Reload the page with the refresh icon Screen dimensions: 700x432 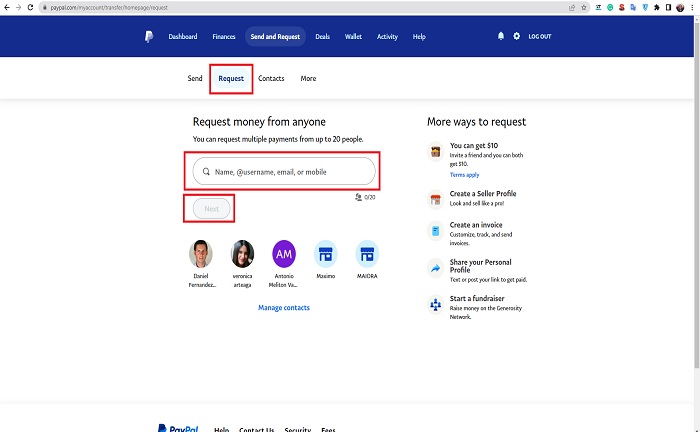30,7
